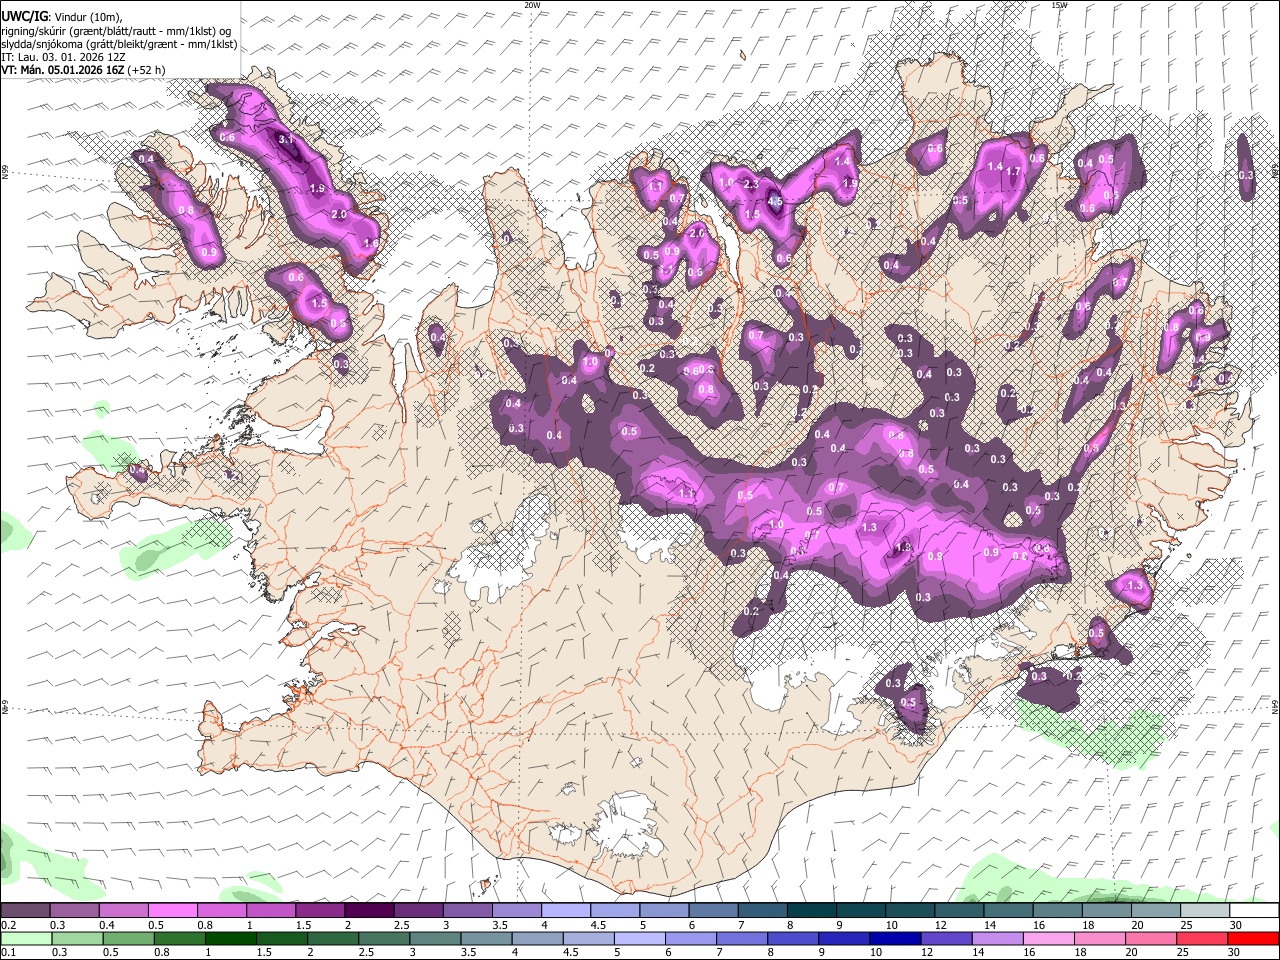
Task: Click the 'slydda/snjókoma (grátt/bleikt/grænt' description line
Action: (119, 44)
